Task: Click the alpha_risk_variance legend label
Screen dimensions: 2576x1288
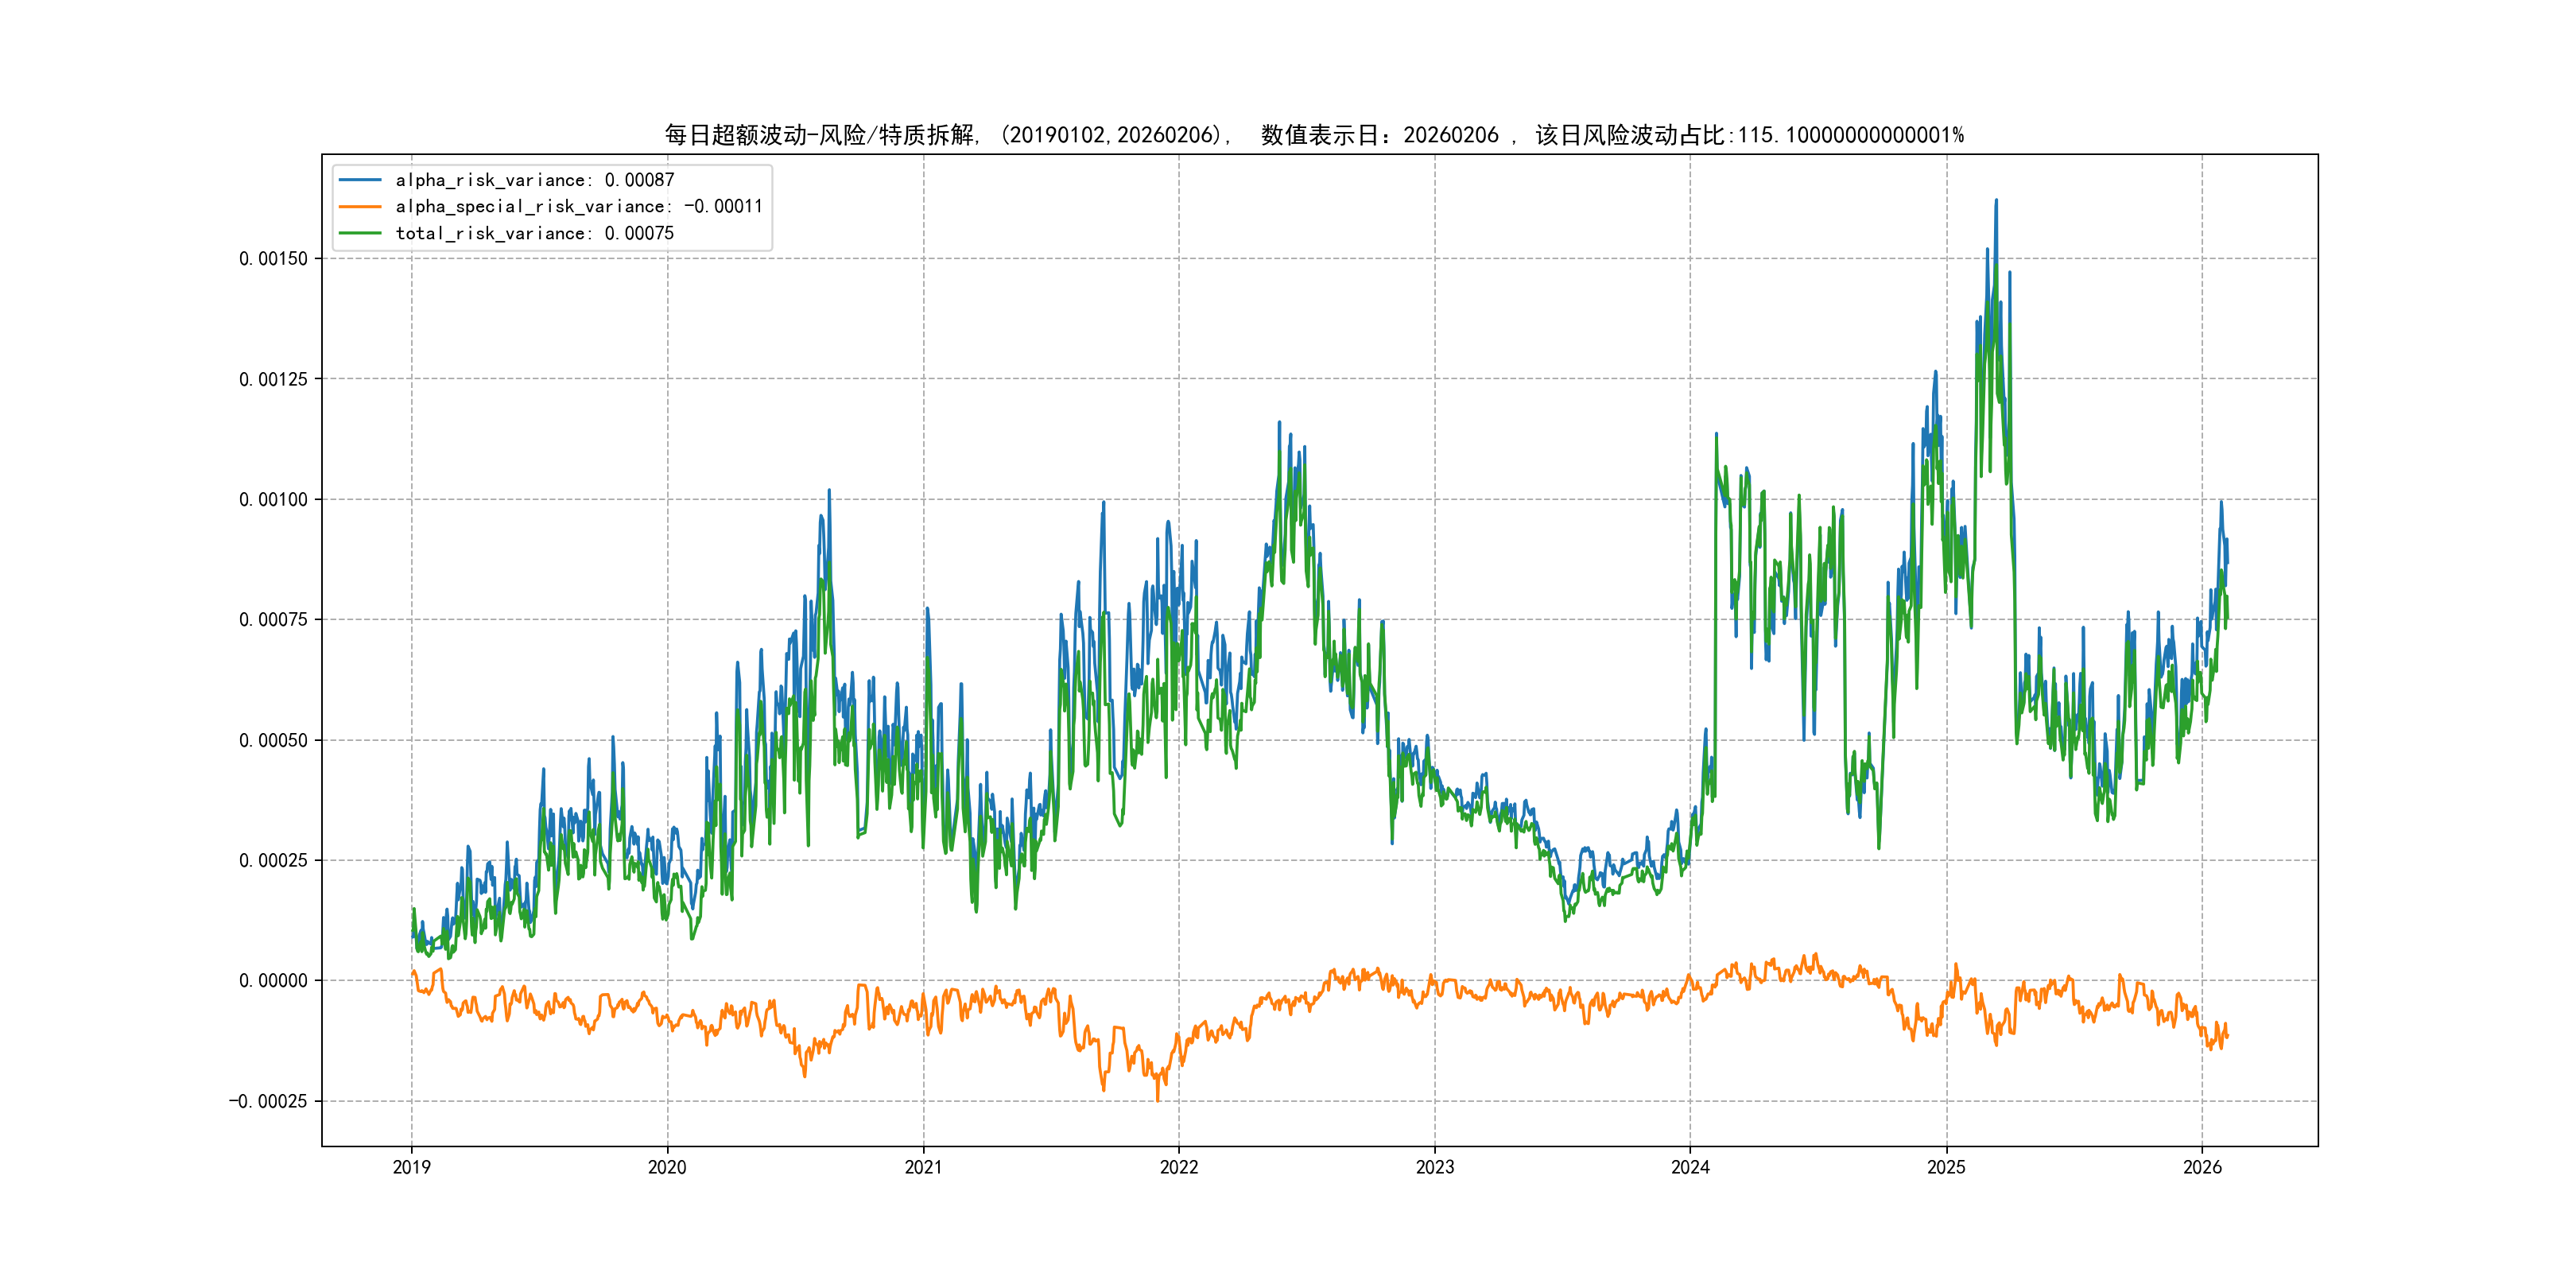Action: point(535,180)
